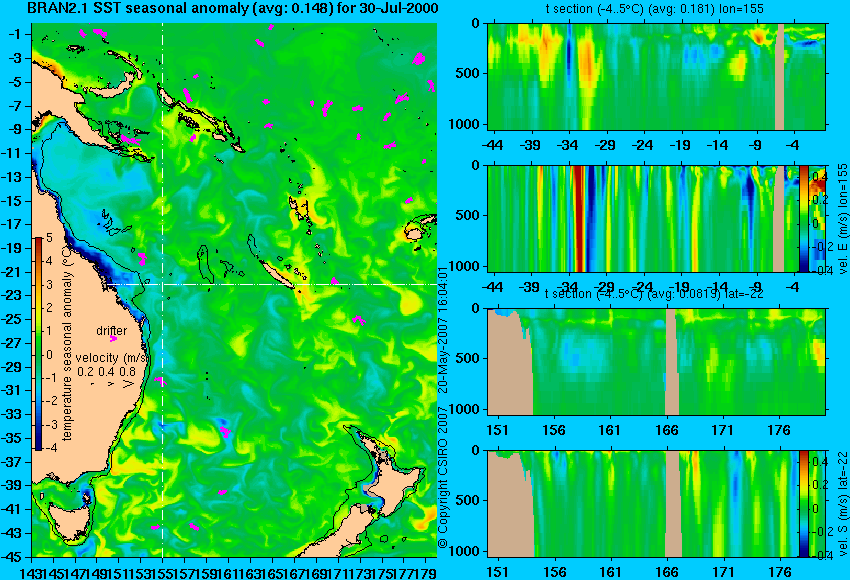Click the 'velocity (m/s)' legend text

pos(112,358)
